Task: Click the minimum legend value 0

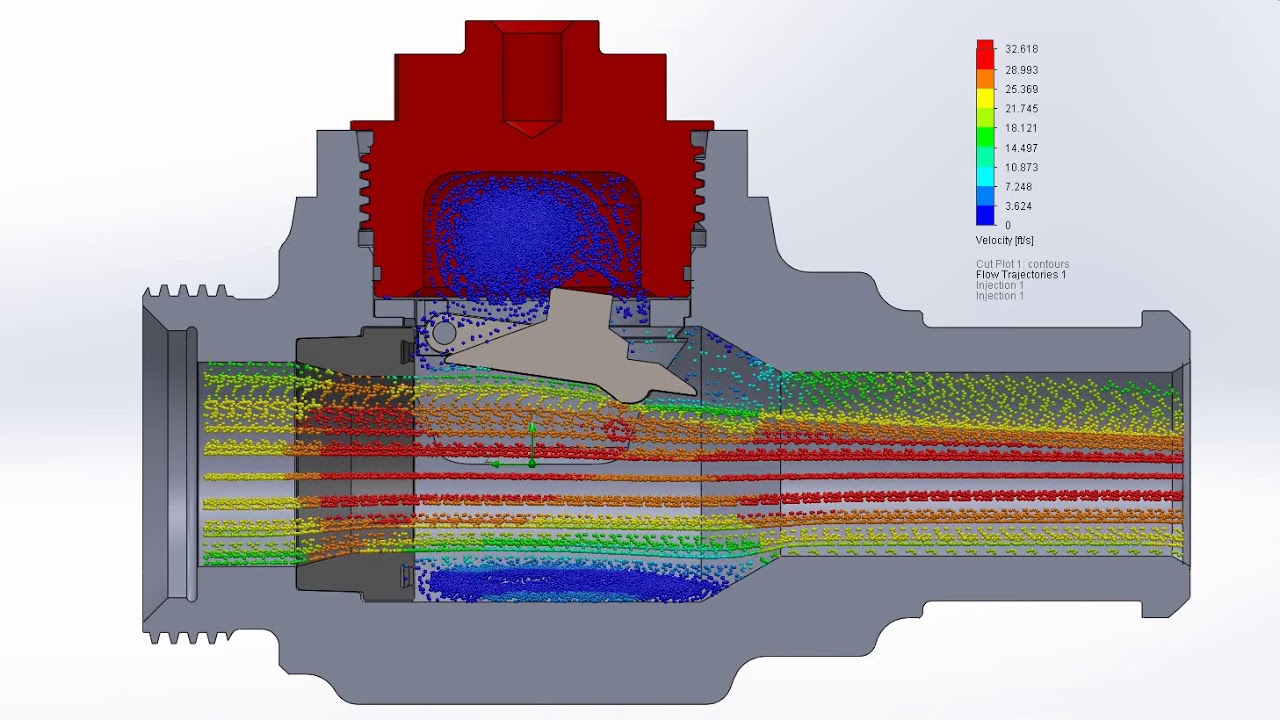Action: (1008, 225)
